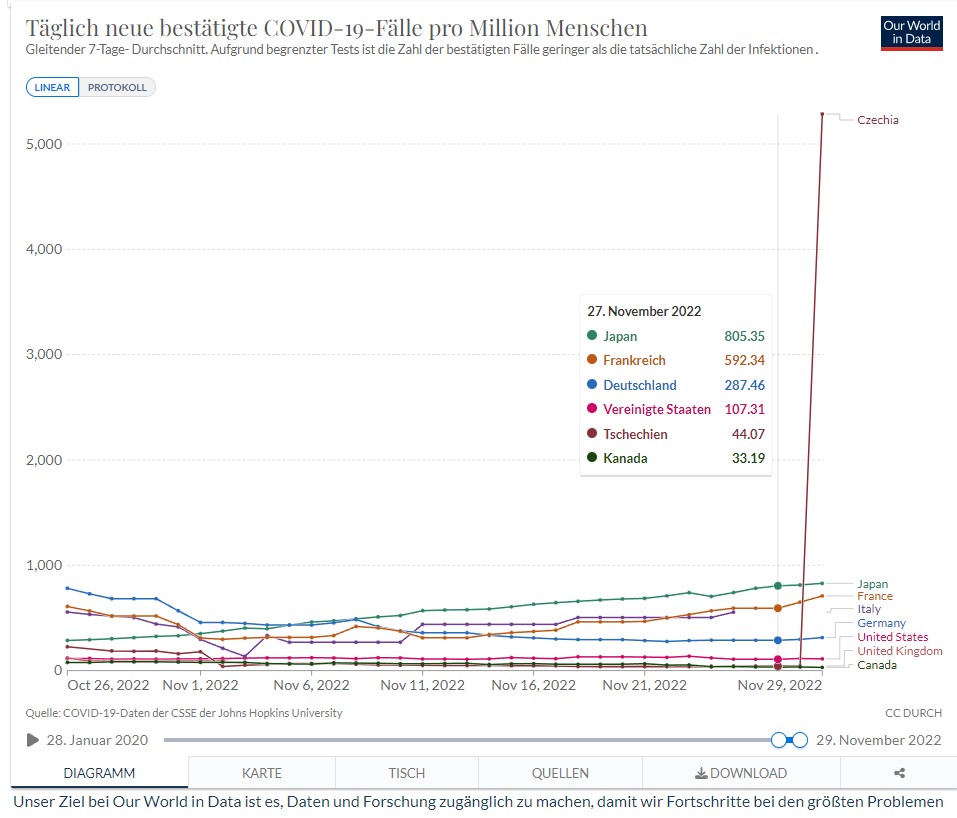Click the United Kingdom line label
This screenshot has height=818, width=957.
[900, 651]
